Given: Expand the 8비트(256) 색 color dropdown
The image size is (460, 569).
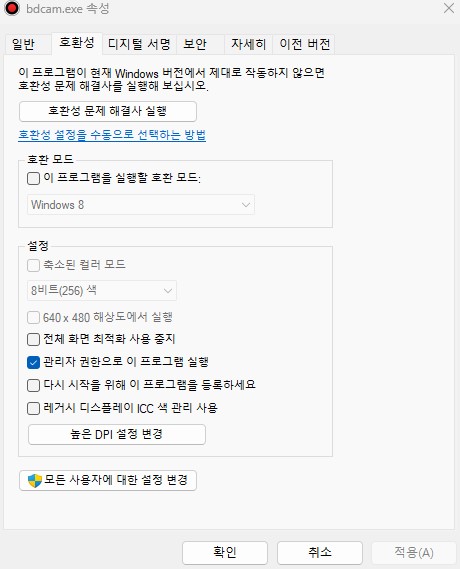Looking at the screenshot, I should (x=102, y=291).
